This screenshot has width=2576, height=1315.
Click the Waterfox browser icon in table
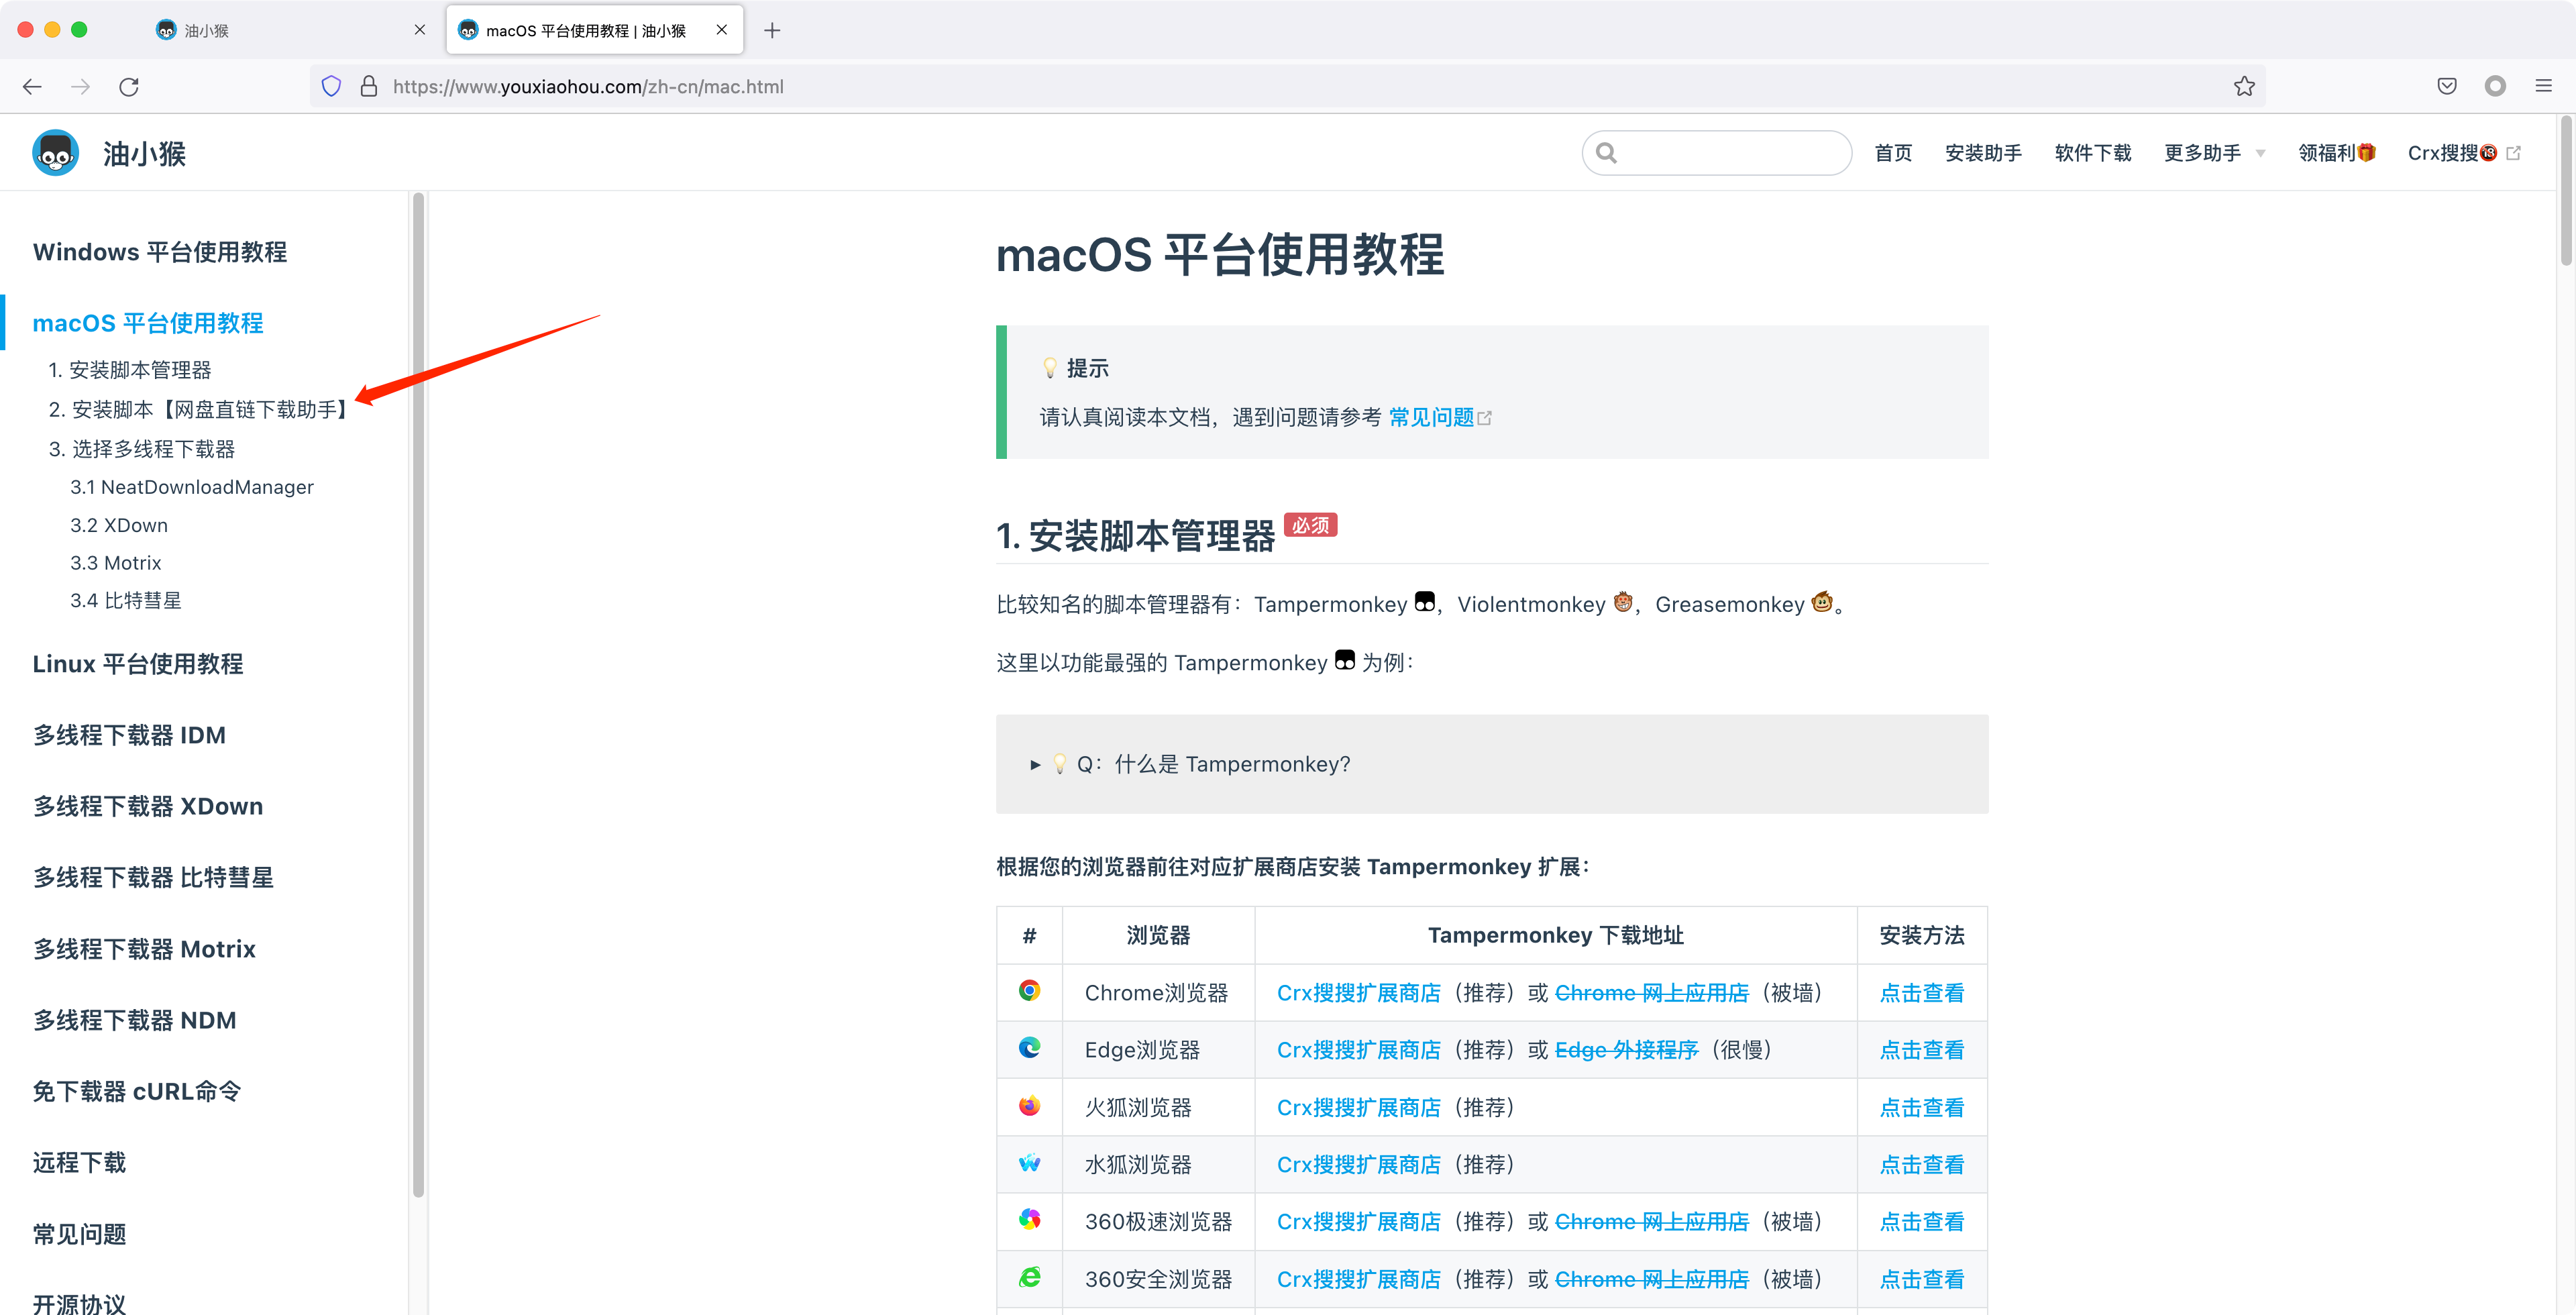(1029, 1163)
